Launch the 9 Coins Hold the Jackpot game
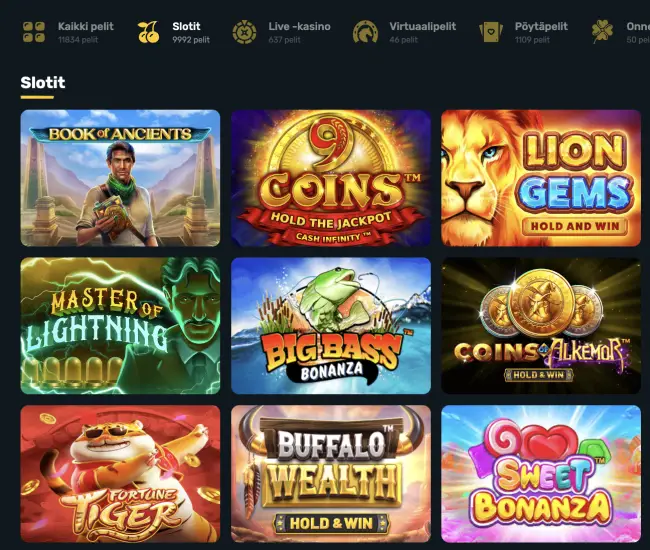The width and height of the screenshot is (650, 550). point(331,178)
